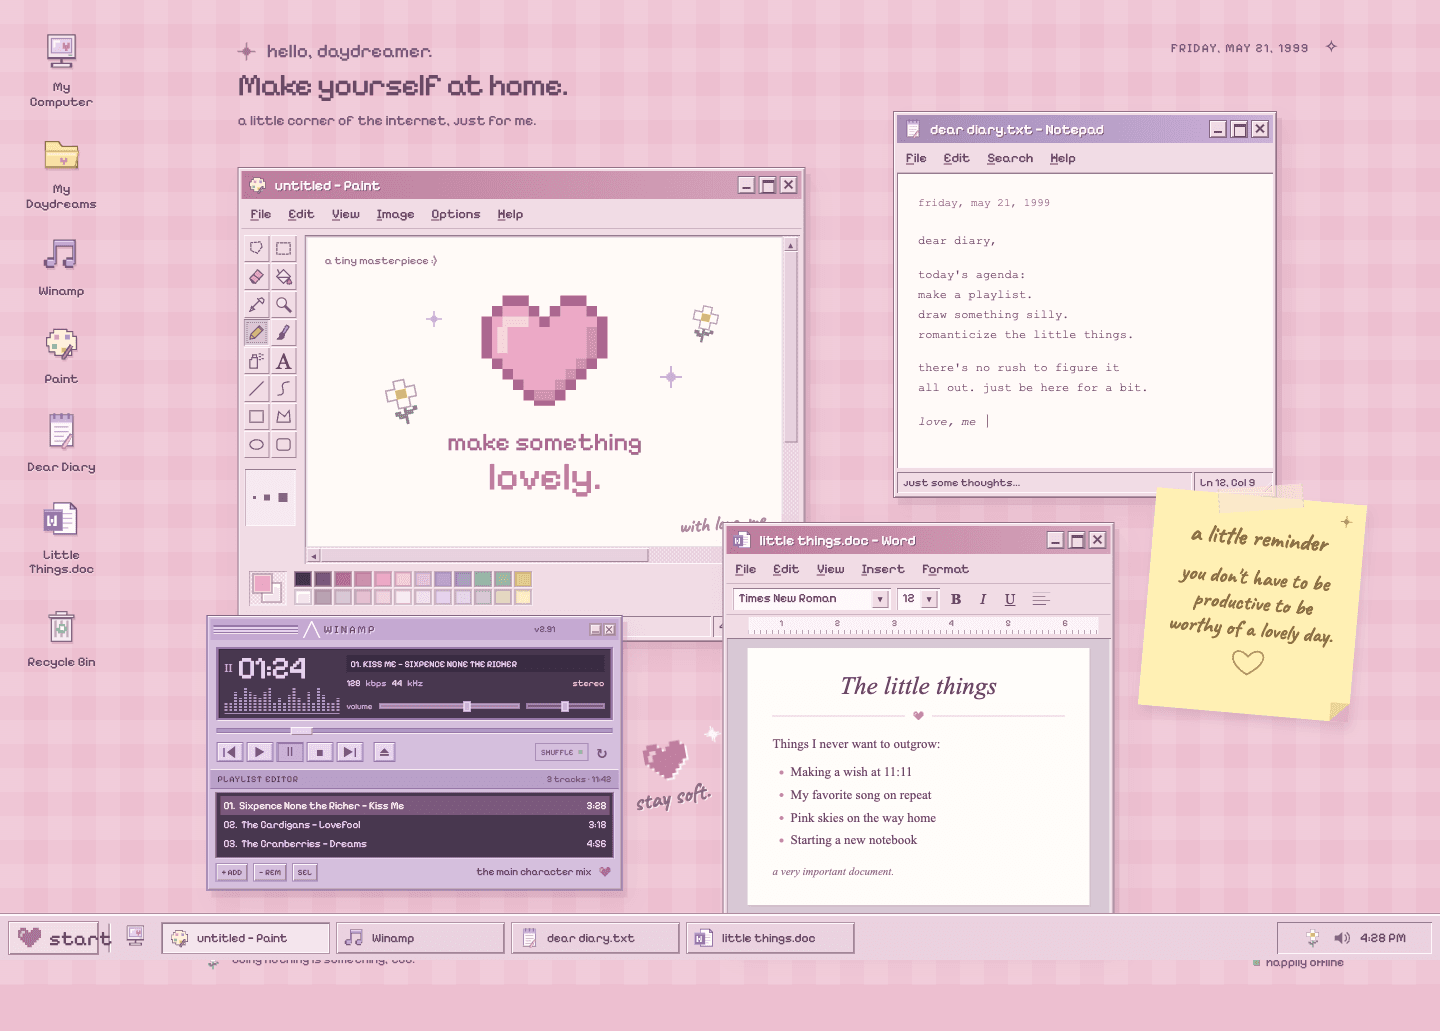
Task: Open the Options menu in Paint
Action: pos(455,214)
